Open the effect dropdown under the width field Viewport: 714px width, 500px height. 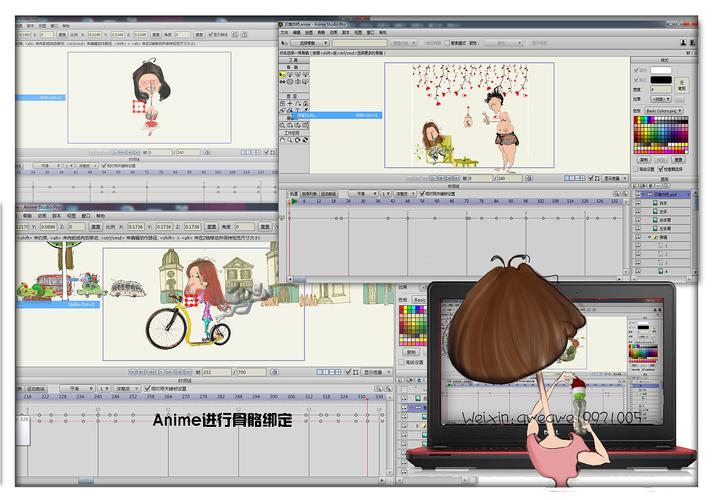pos(661,99)
